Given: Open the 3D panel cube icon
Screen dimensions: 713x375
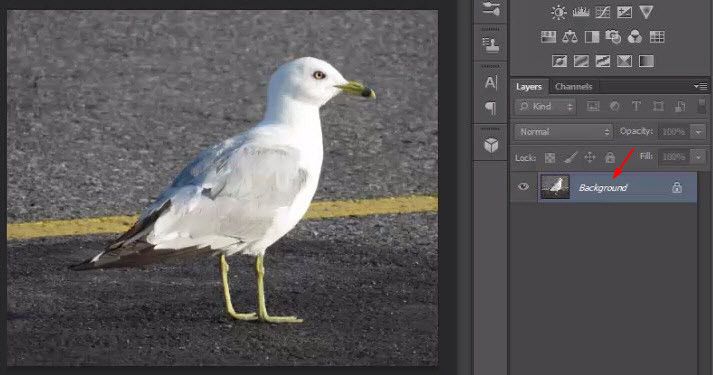Looking at the screenshot, I should [x=491, y=145].
